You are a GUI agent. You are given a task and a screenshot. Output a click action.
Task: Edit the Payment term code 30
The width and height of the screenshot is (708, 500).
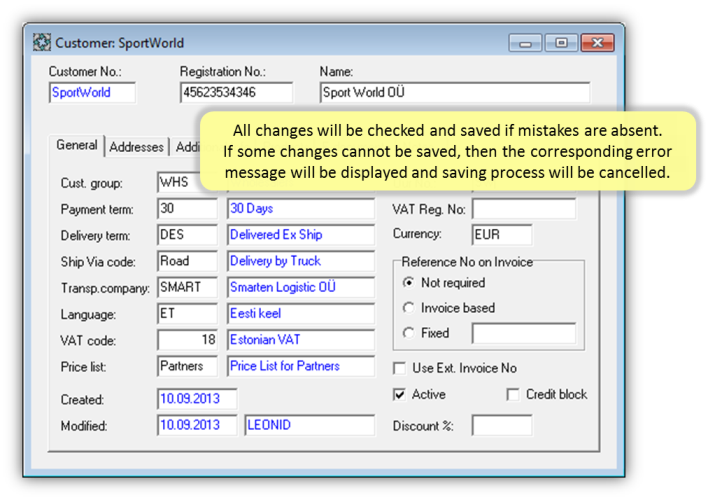pyautogui.click(x=187, y=209)
